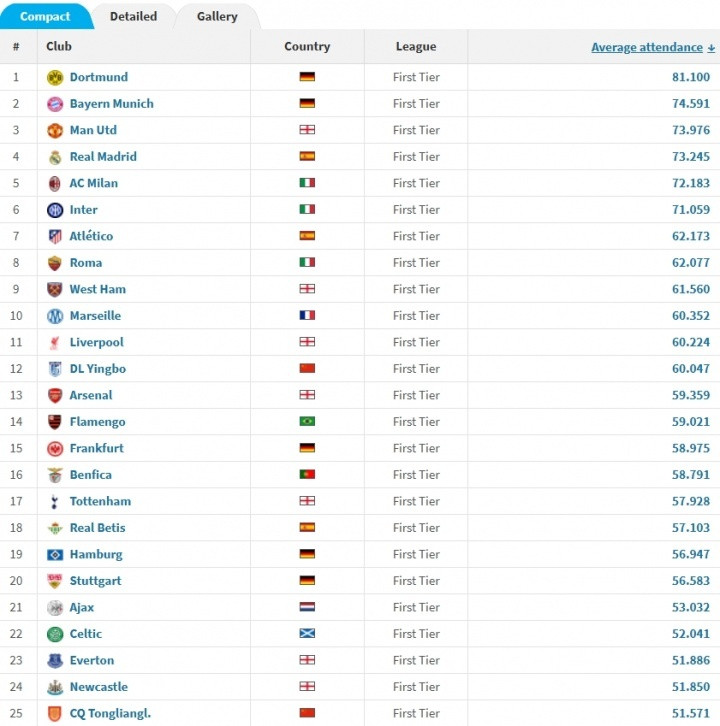
Task: Click the Celtic club crest icon
Action: coord(55,634)
